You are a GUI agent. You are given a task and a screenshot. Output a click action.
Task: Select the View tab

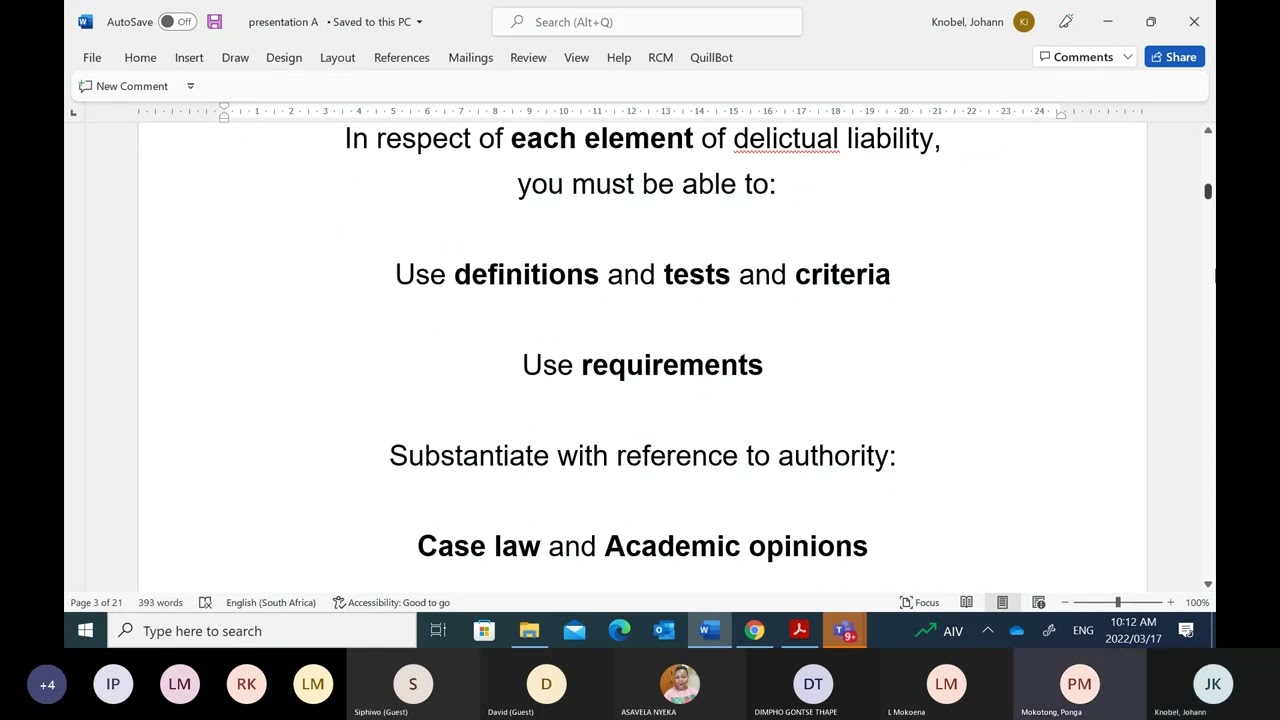coord(576,57)
